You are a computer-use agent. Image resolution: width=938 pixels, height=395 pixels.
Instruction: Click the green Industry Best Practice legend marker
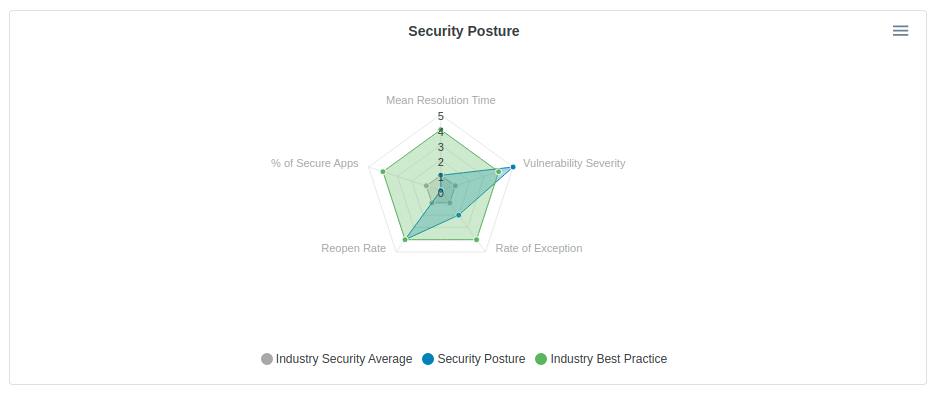[x=541, y=359]
